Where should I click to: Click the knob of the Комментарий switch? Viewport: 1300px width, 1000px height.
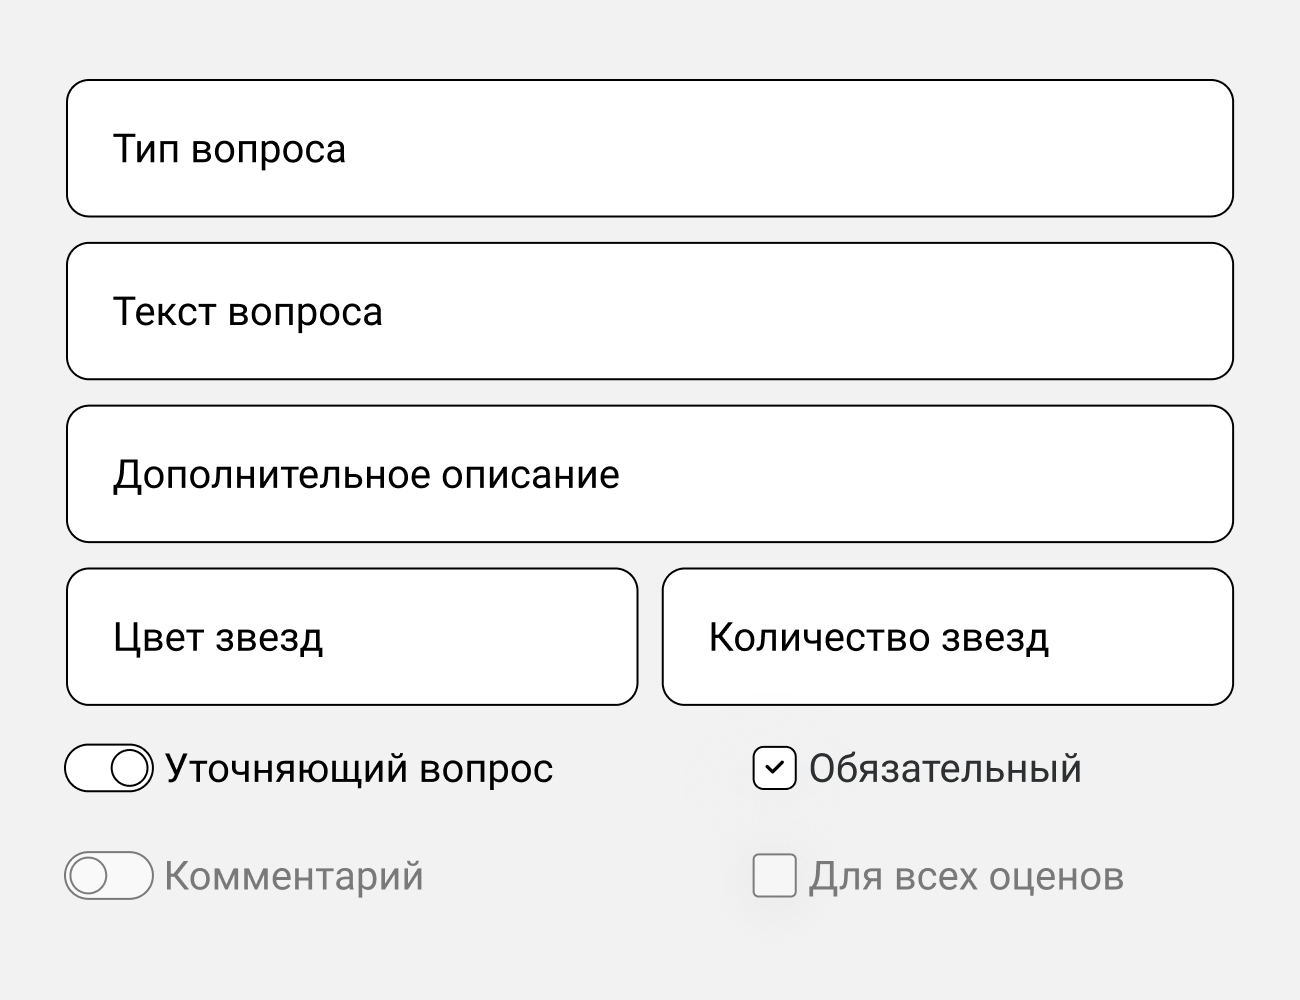click(x=89, y=876)
